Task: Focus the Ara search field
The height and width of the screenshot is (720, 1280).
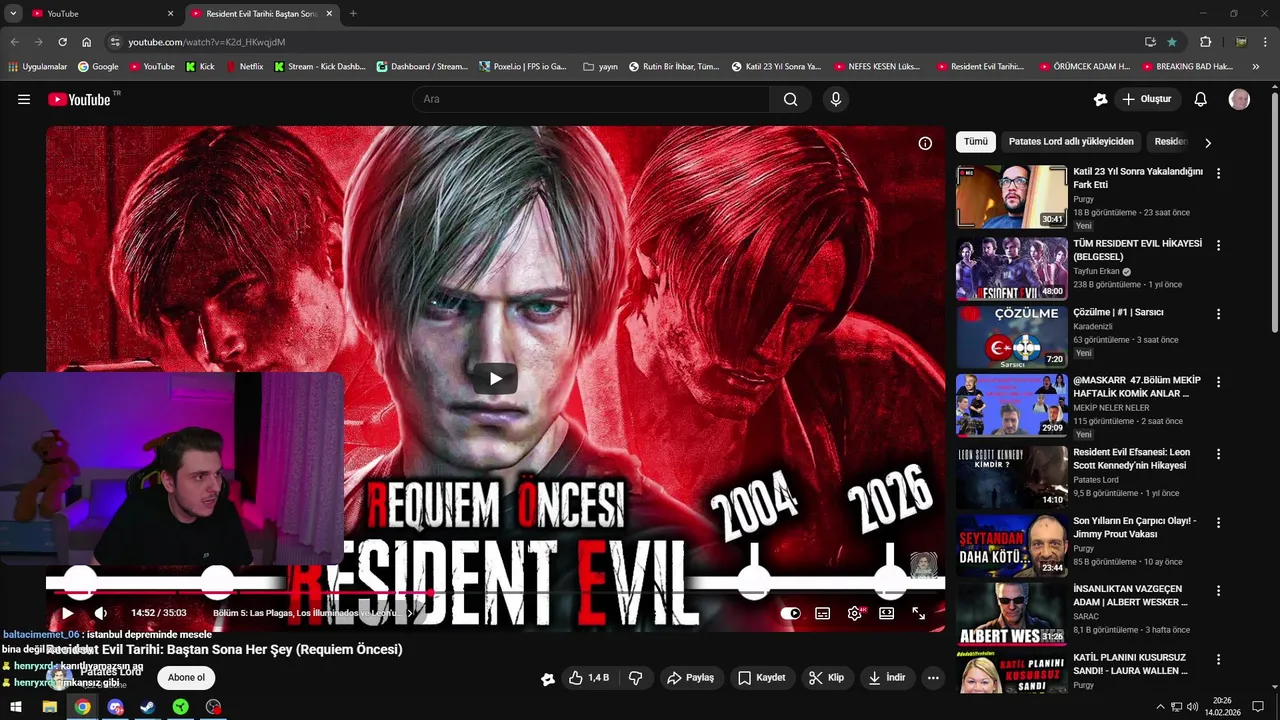Action: (591, 99)
